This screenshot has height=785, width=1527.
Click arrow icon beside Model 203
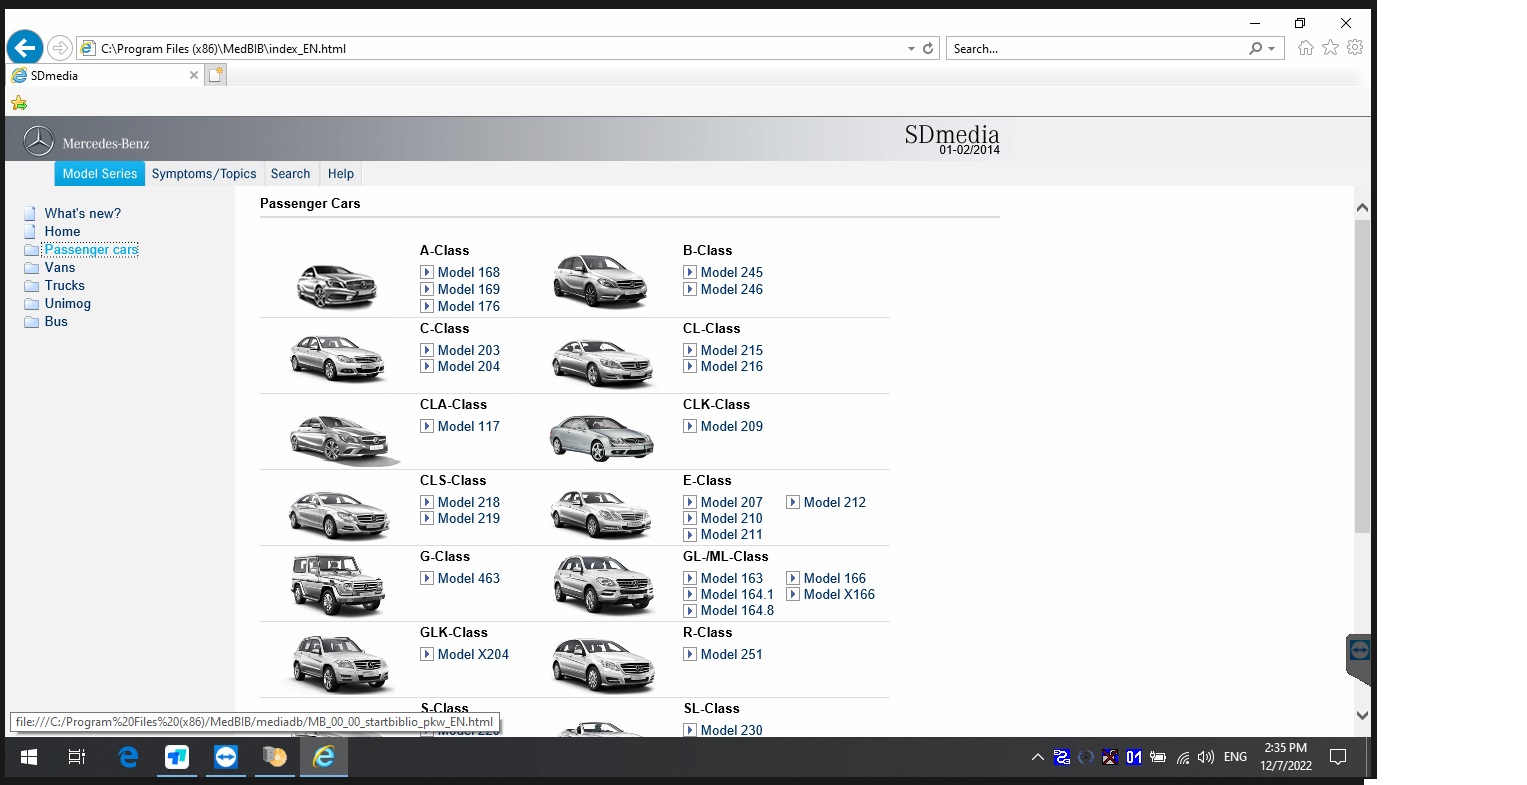tap(427, 350)
